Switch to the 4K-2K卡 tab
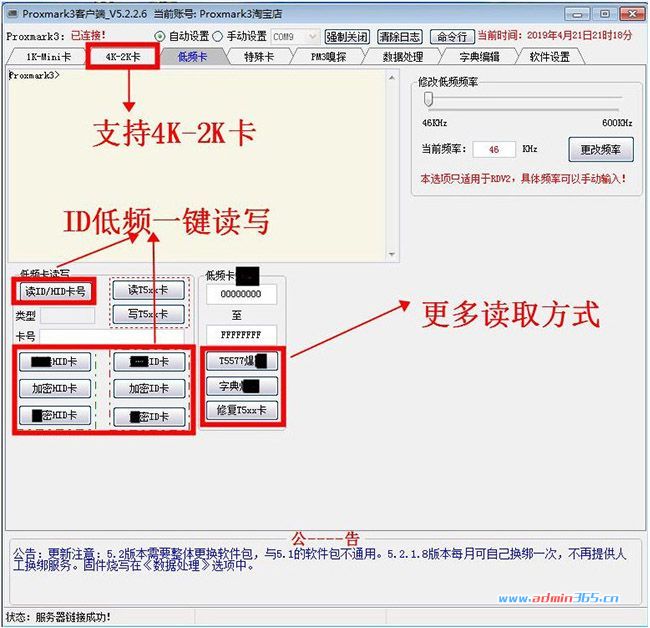The height and width of the screenshot is (628, 650). pos(123,57)
